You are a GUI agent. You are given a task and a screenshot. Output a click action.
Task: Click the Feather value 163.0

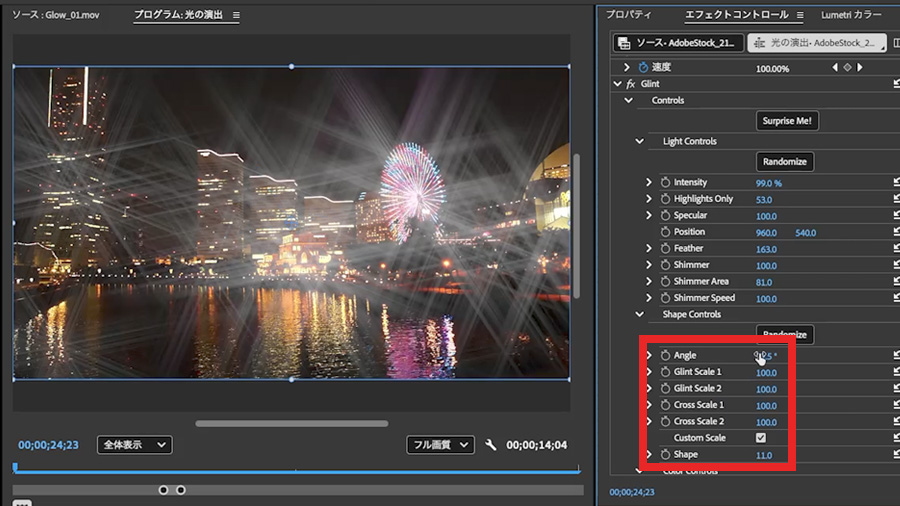click(x=766, y=250)
